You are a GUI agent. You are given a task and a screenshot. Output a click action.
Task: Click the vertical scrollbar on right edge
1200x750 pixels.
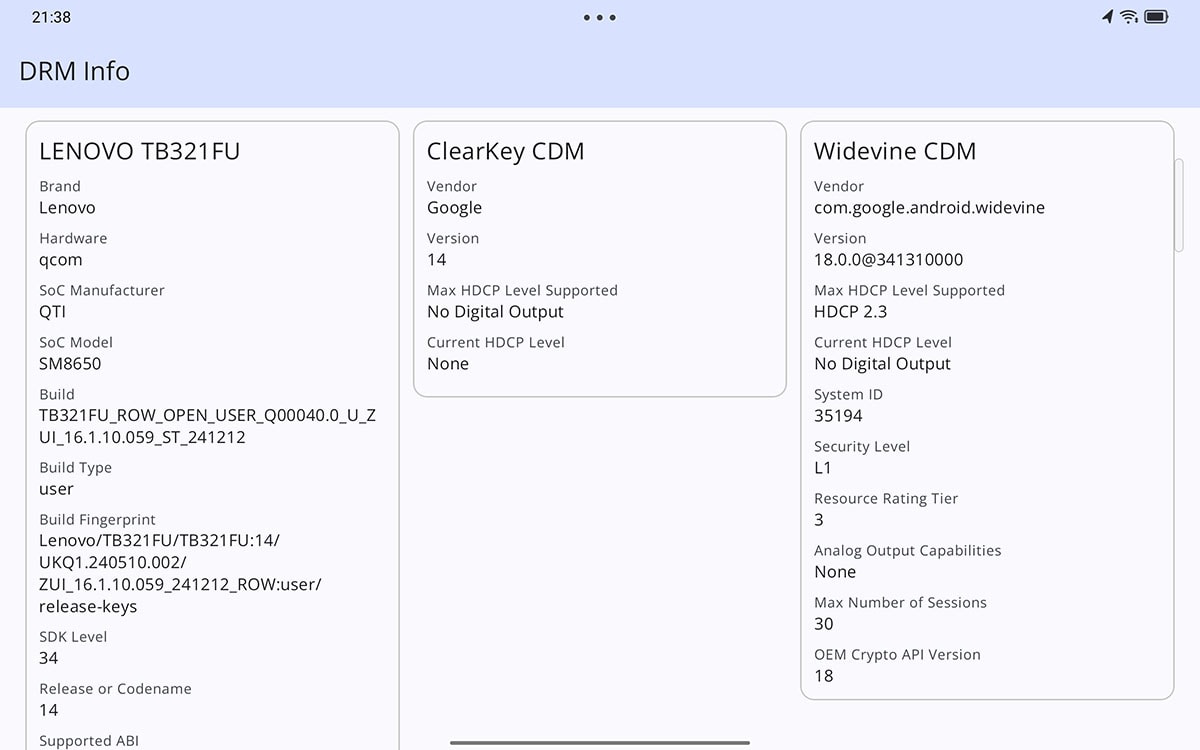pos(1179,205)
